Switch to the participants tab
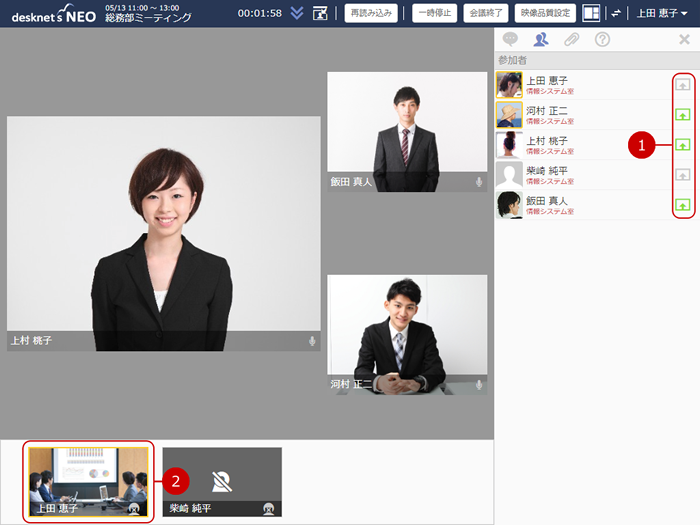The height and width of the screenshot is (525, 700). (541, 40)
